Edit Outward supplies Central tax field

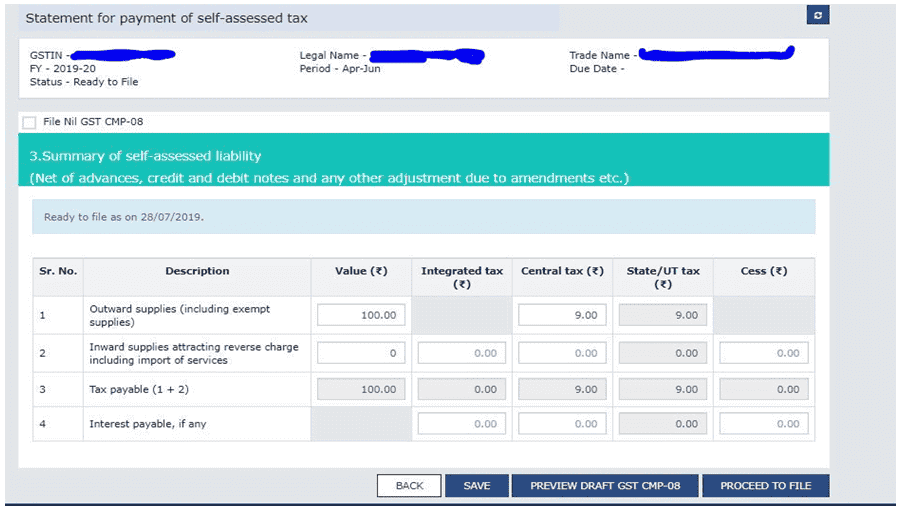click(x=562, y=315)
